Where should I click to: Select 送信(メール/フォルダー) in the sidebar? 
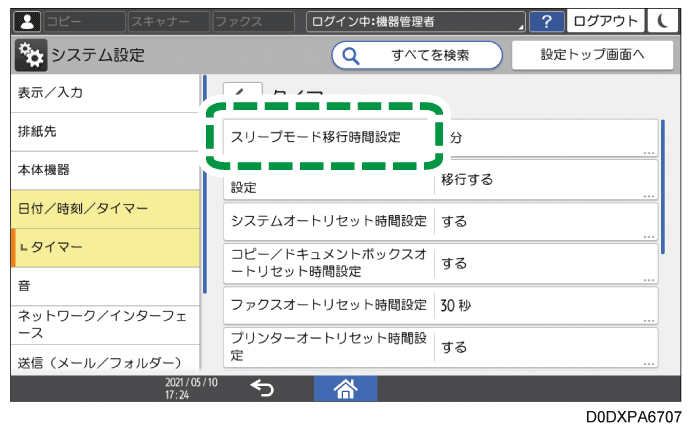coord(105,360)
